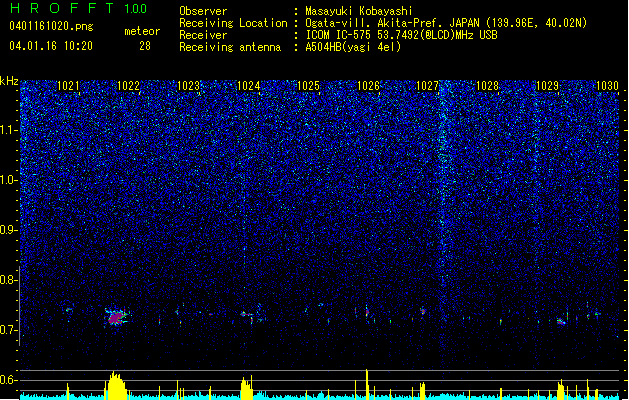The width and height of the screenshot is (629, 400).
Task: Click the 0.9 kHz frequency tick label
Action: pos(8,230)
